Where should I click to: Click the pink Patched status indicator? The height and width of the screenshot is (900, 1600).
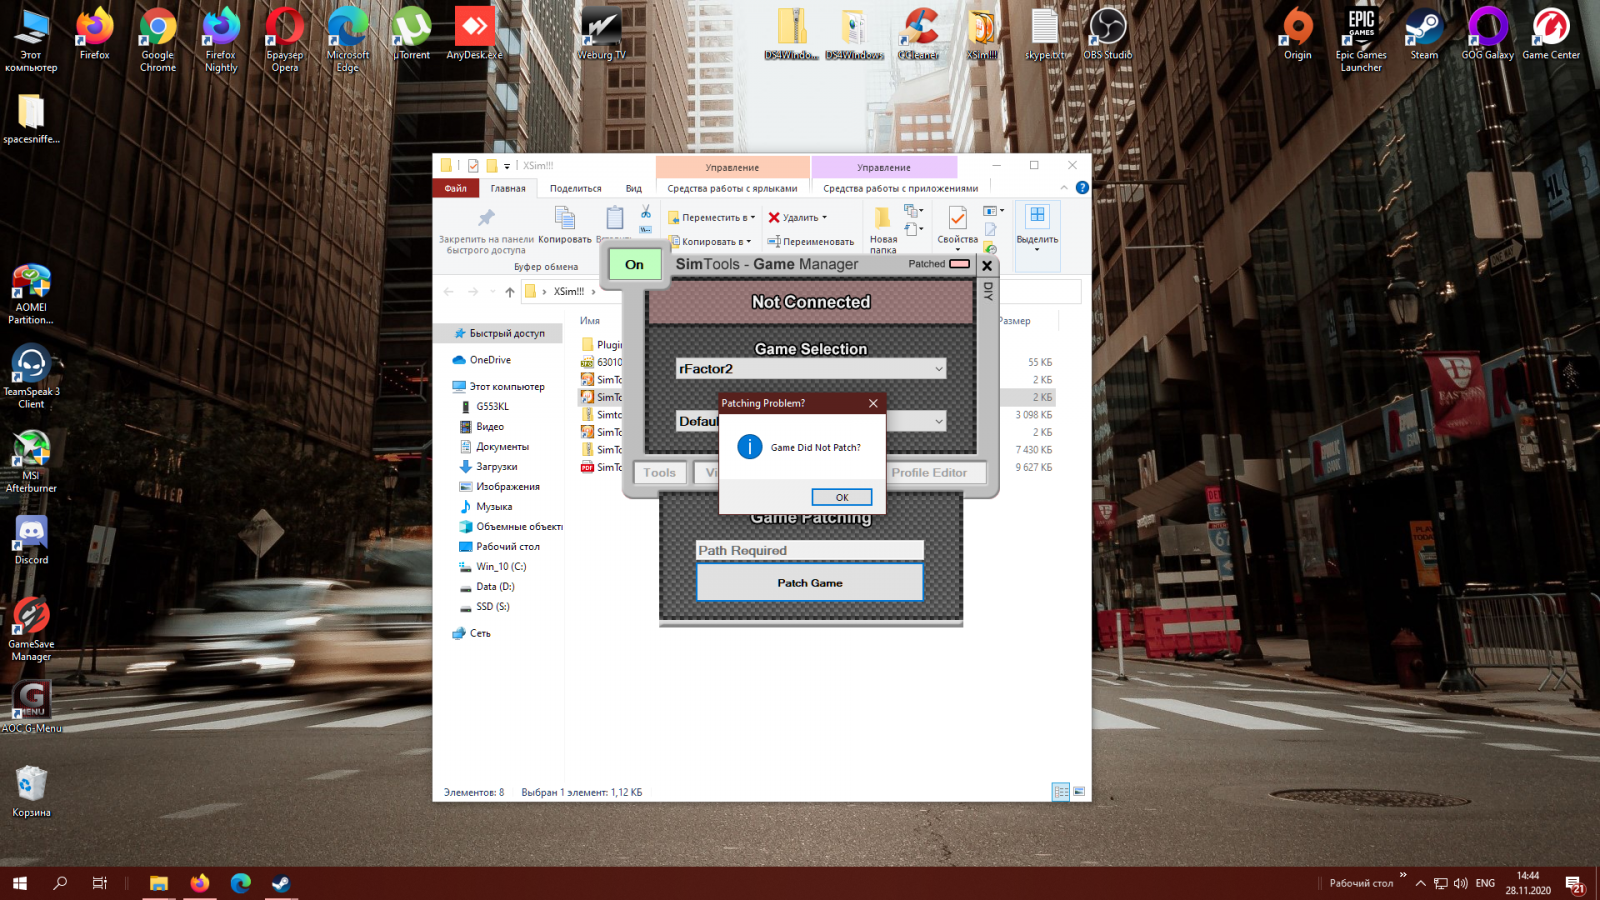click(x=958, y=264)
